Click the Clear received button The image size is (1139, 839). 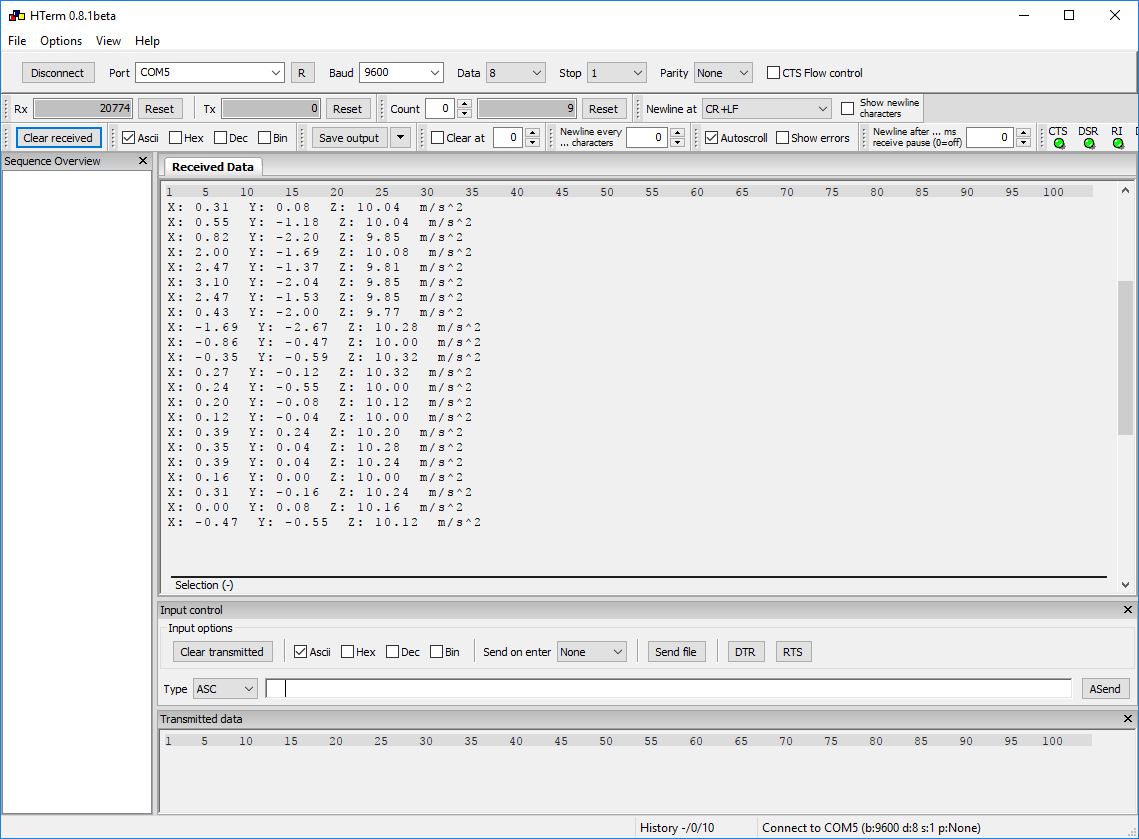[58, 138]
